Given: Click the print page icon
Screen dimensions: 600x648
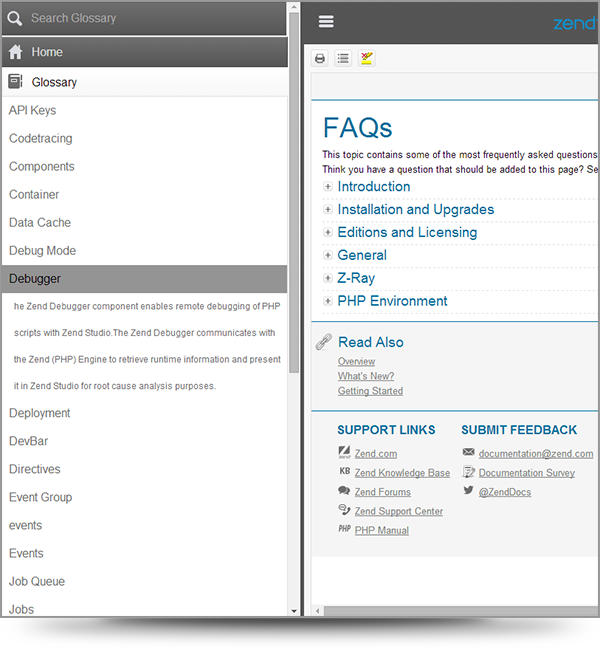Looking at the screenshot, I should (320, 59).
